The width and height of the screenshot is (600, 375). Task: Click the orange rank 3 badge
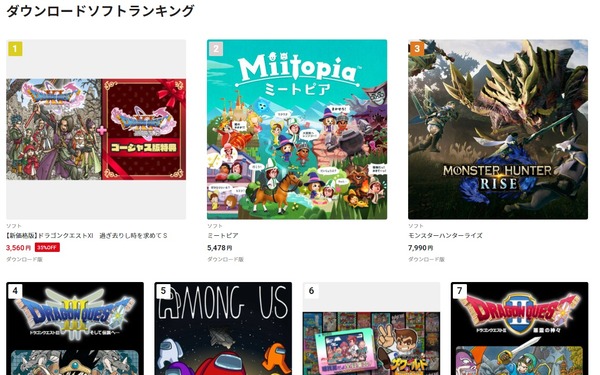pos(417,49)
